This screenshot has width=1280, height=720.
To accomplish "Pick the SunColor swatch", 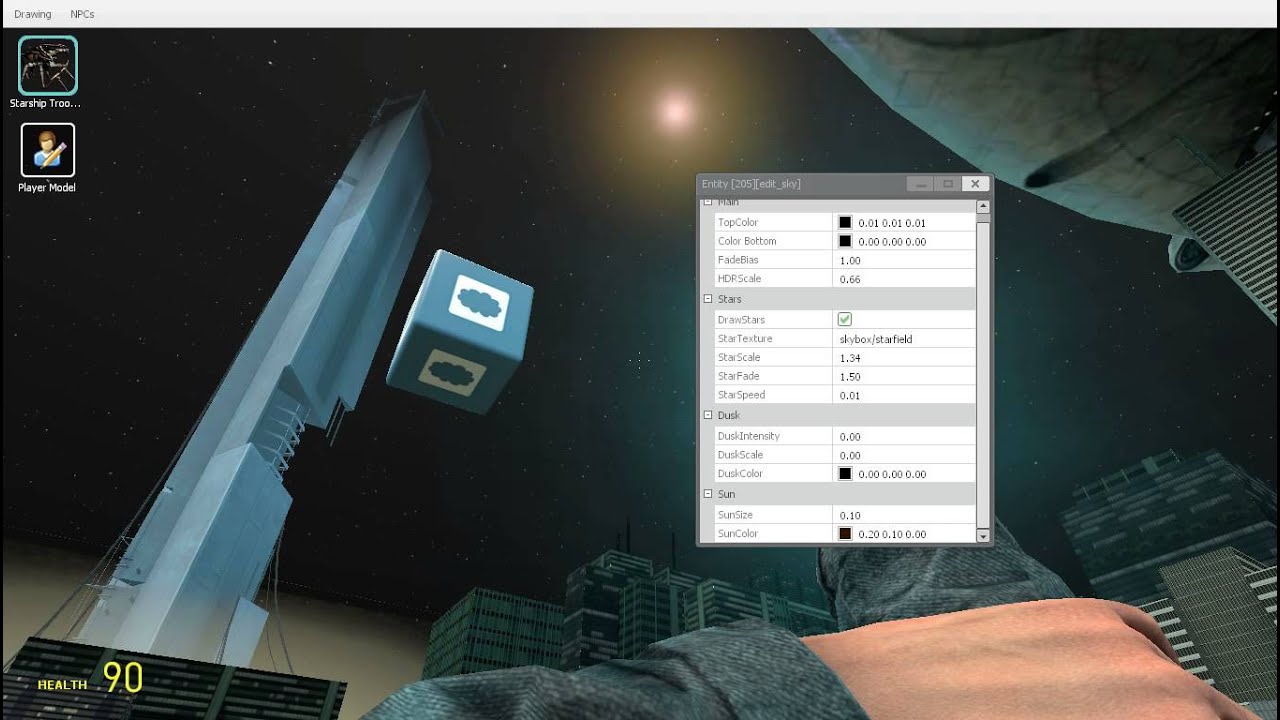I will point(845,534).
